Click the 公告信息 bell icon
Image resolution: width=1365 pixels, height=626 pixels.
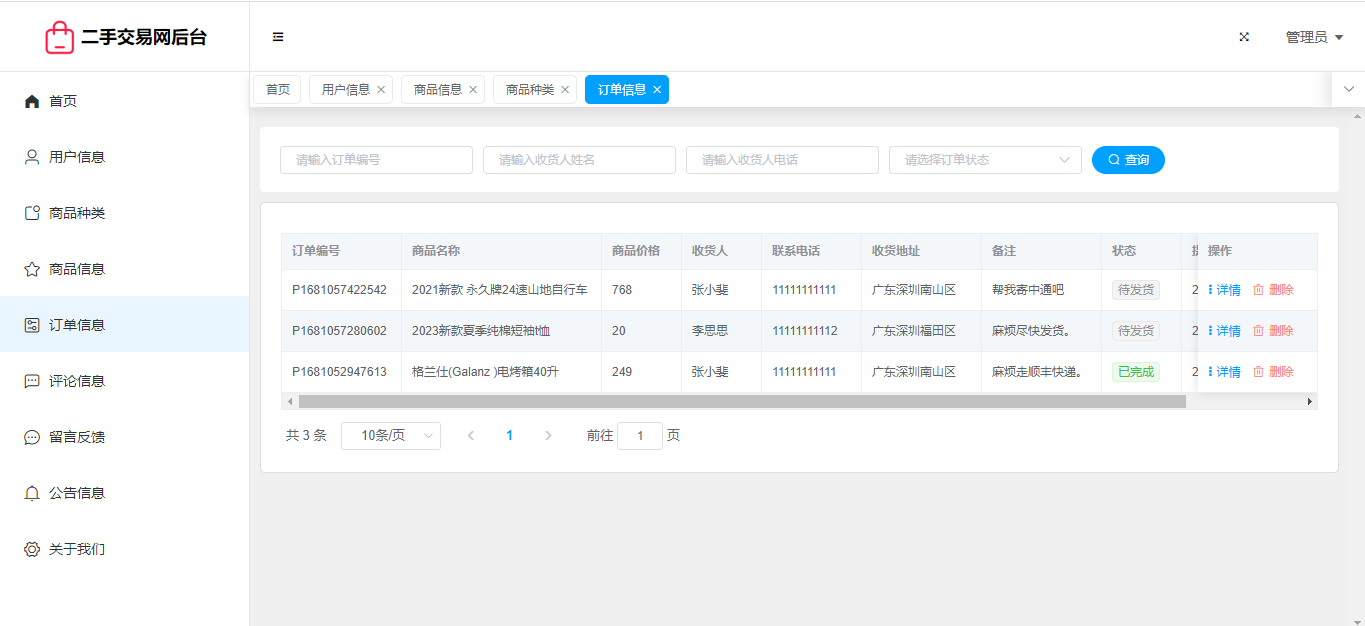(32, 493)
